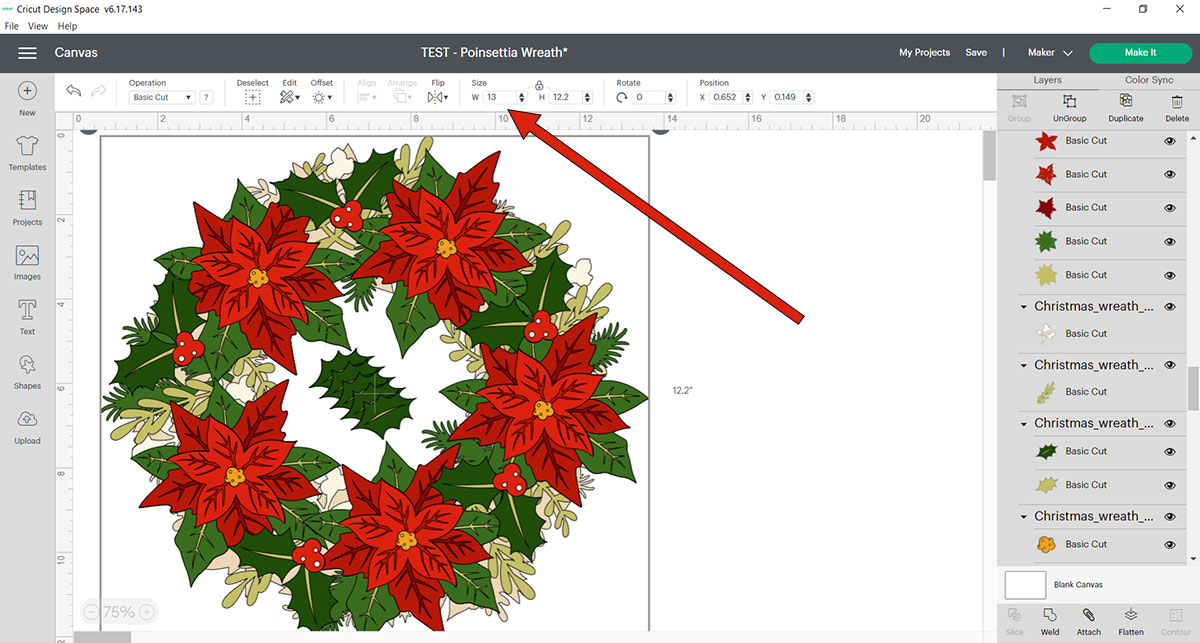1200x643 pixels.
Task: Collapse Christmas_wreath group above the white flower layer
Action: 1024,307
